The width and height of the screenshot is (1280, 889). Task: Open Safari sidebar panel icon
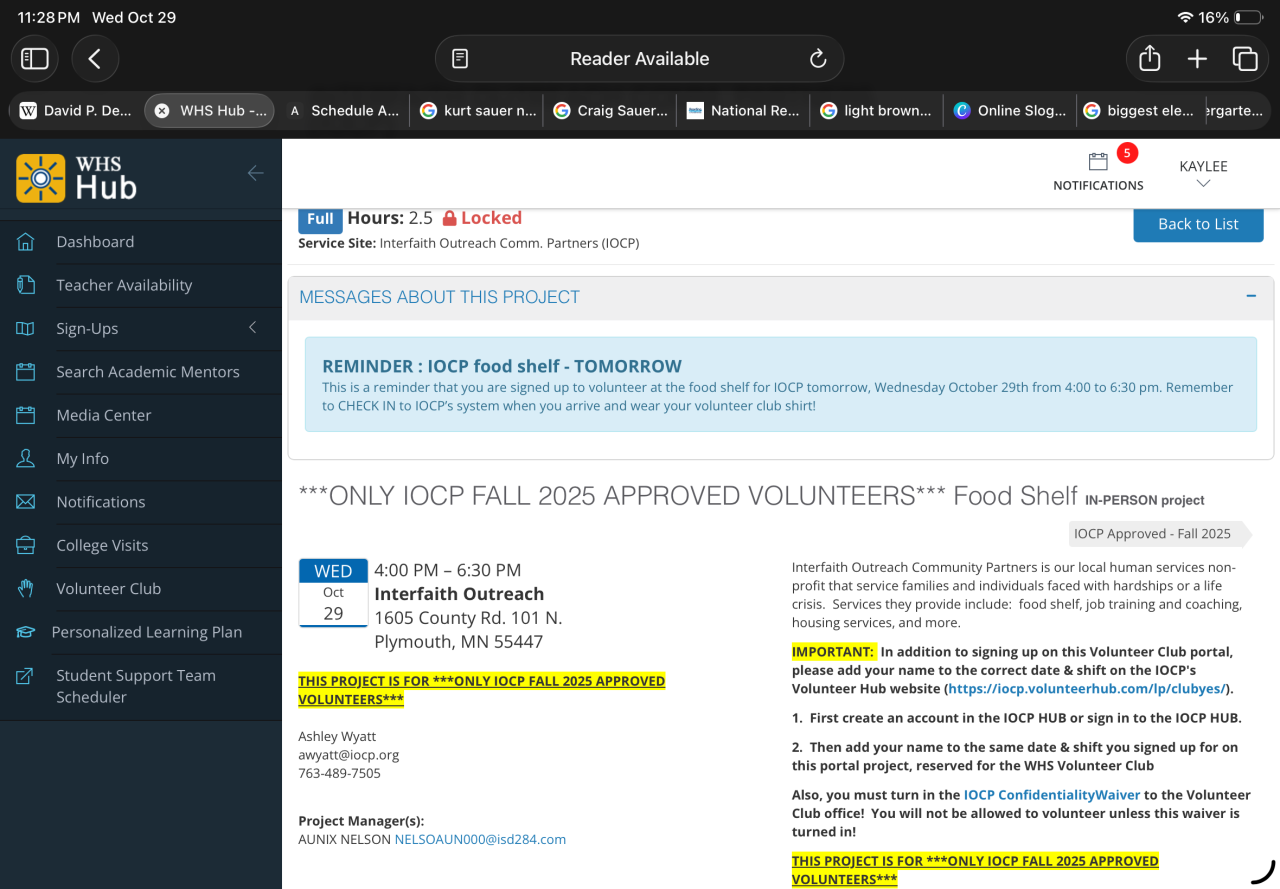pyautogui.click(x=35, y=59)
